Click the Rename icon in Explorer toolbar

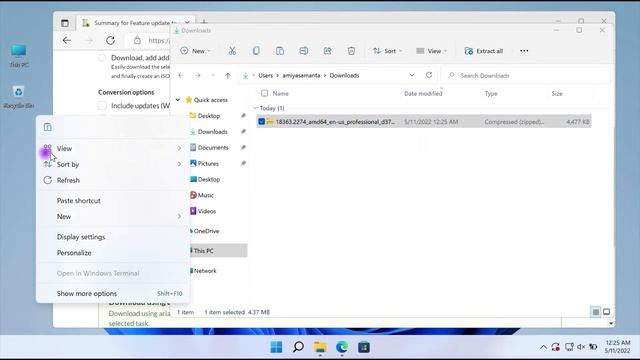tap(303, 51)
